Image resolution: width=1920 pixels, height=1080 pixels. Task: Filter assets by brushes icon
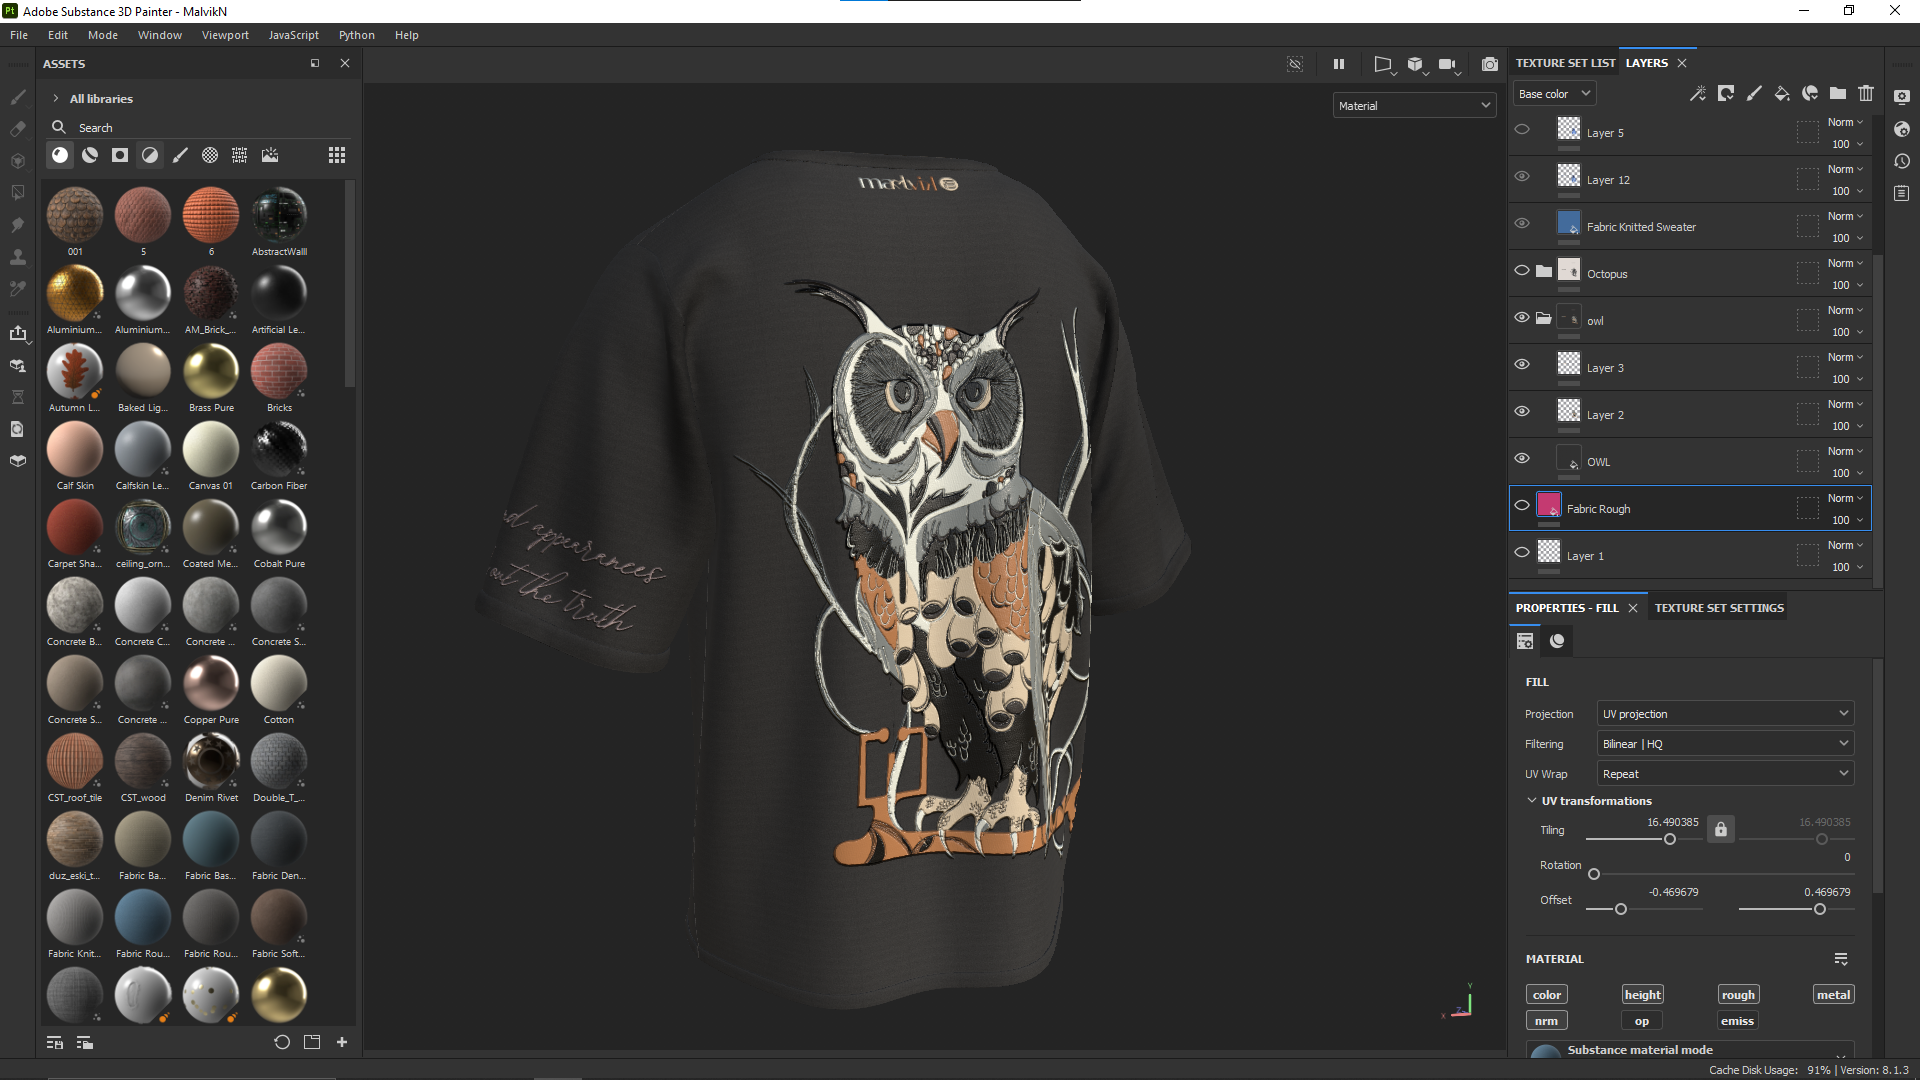(x=180, y=155)
